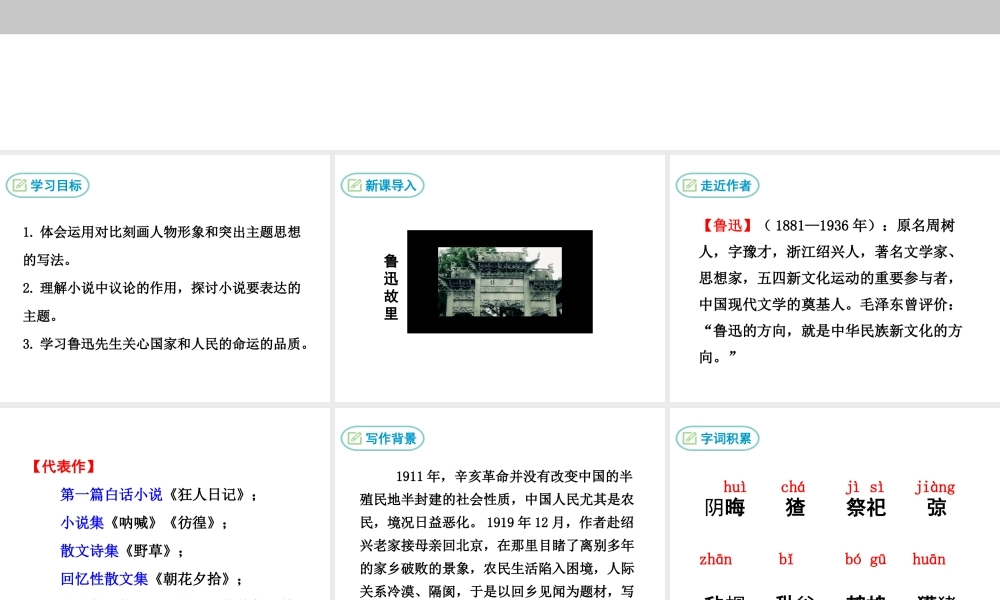Viewport: 1000px width, 600px height.
Task: Click objective 1 about 对比刻画人物形象
Action: 161,246
